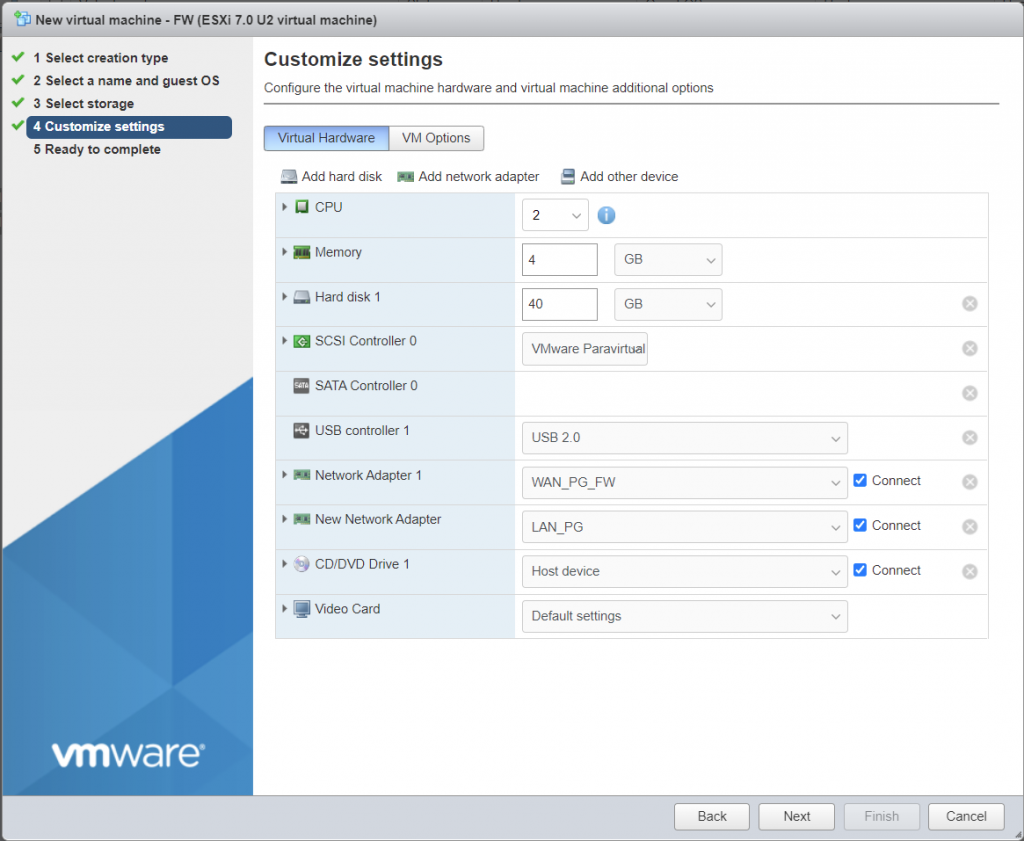This screenshot has height=841, width=1024.
Task: Open the Memory unit GB dropdown
Action: 668,260
